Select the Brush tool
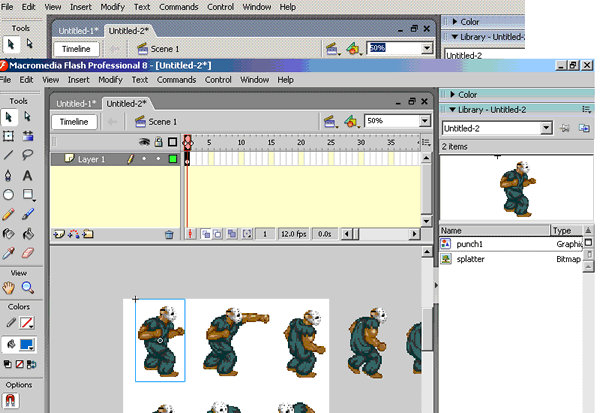Image resolution: width=600 pixels, height=413 pixels. [x=28, y=214]
